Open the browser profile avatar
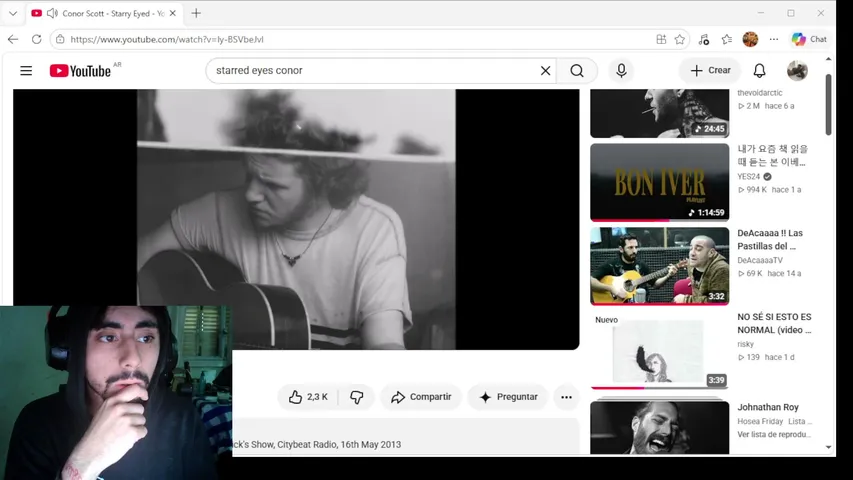The image size is (853, 480). 750,39
